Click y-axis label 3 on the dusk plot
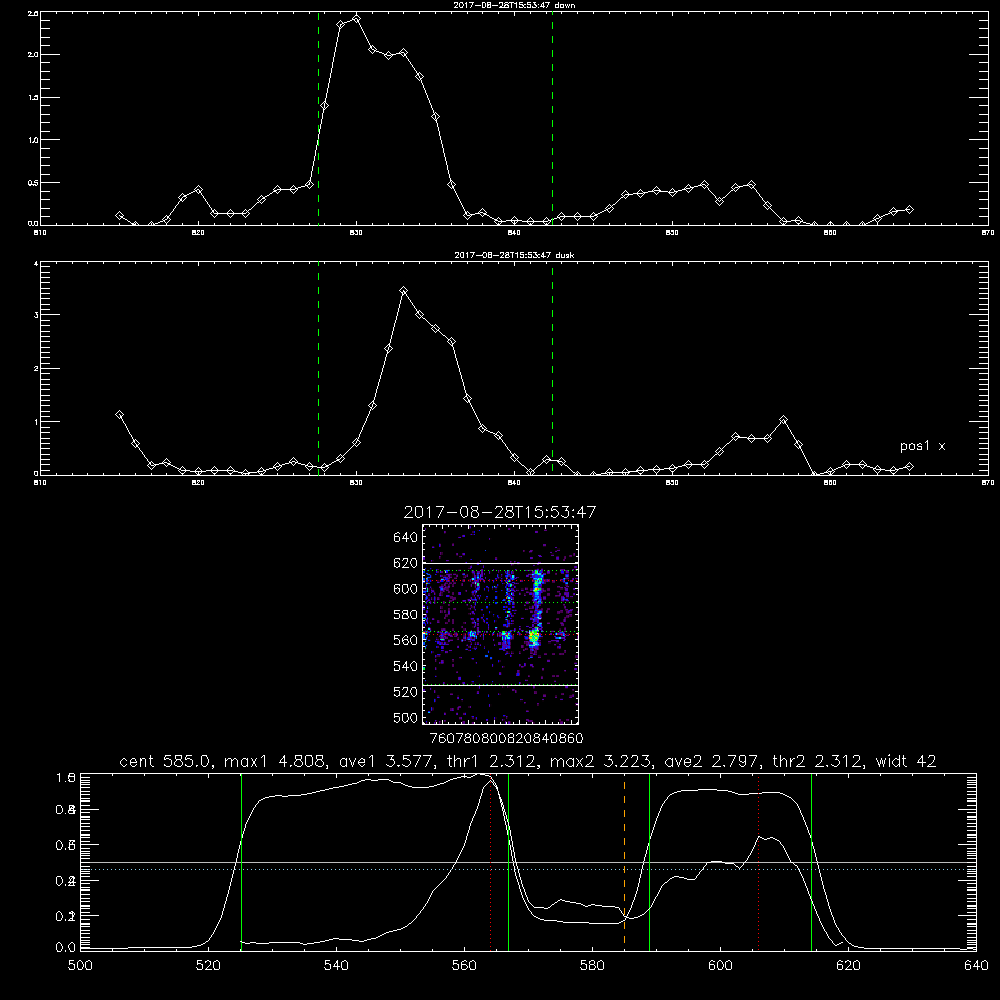 pyautogui.click(x=36, y=315)
